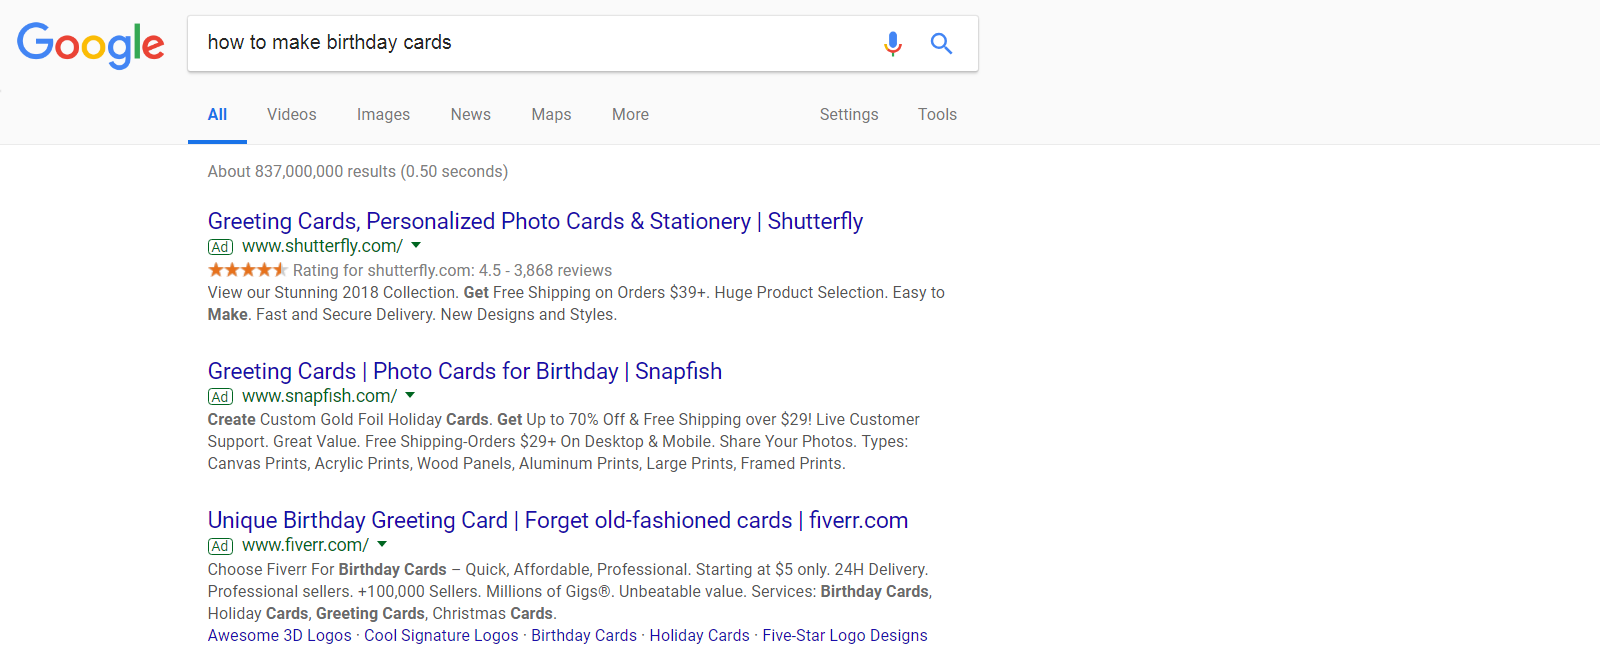
Task: Switch to the Images tab
Action: coord(383,115)
